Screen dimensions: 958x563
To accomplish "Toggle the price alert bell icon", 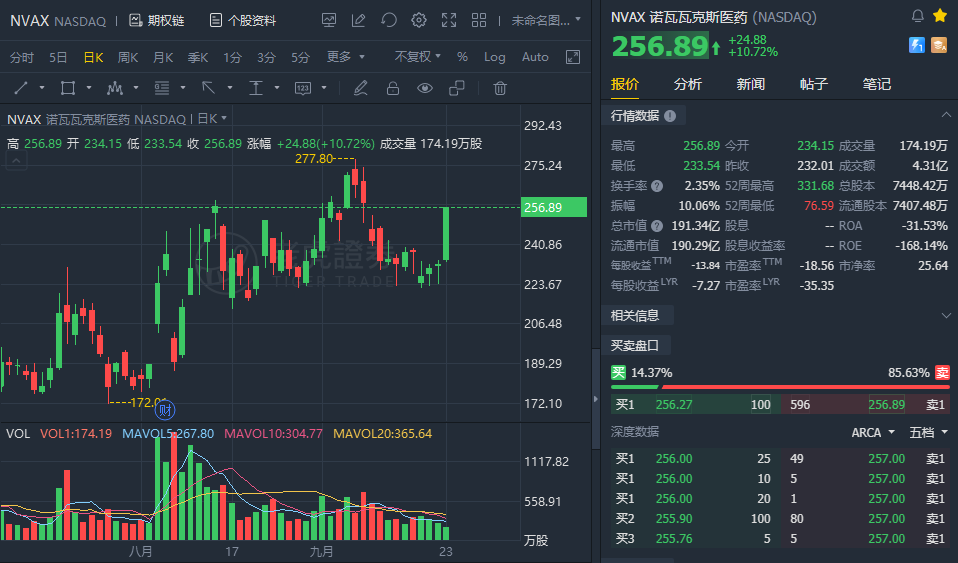I will [x=918, y=16].
